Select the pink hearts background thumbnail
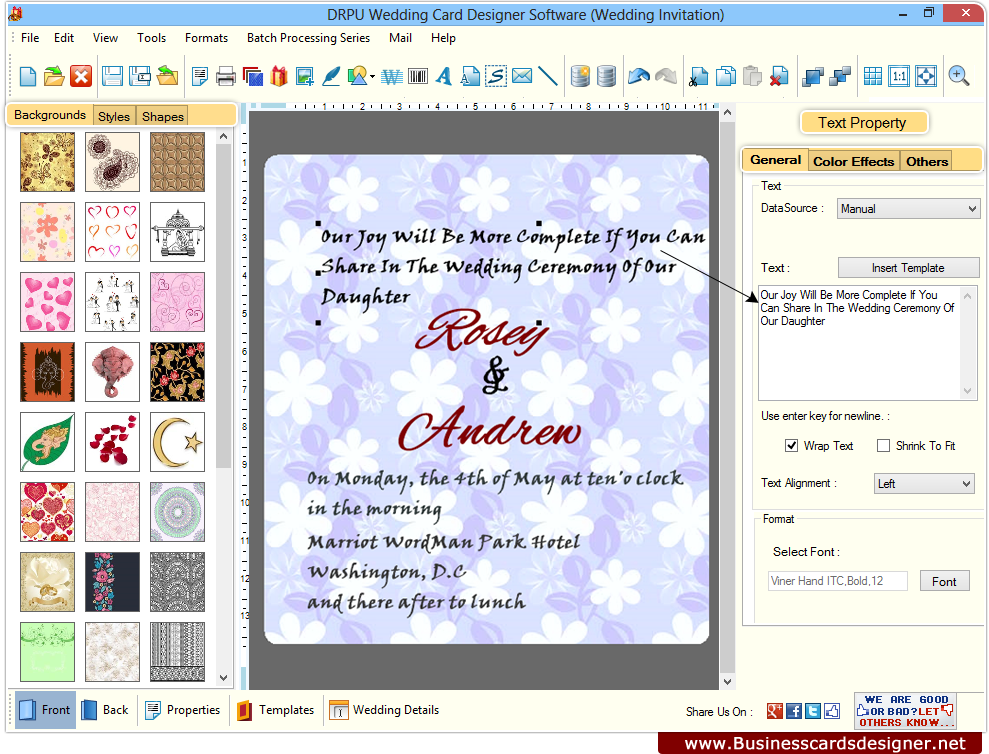Screen dimensions: 989x754 click(47, 302)
